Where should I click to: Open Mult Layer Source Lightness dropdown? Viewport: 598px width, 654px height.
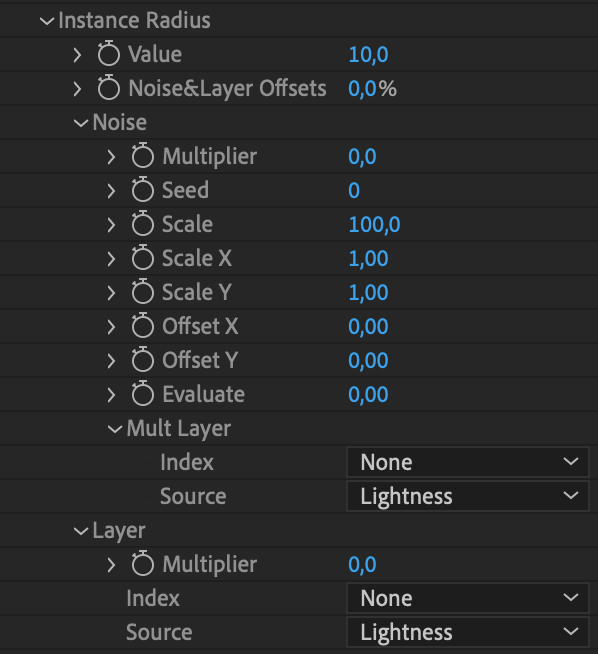tap(468, 496)
